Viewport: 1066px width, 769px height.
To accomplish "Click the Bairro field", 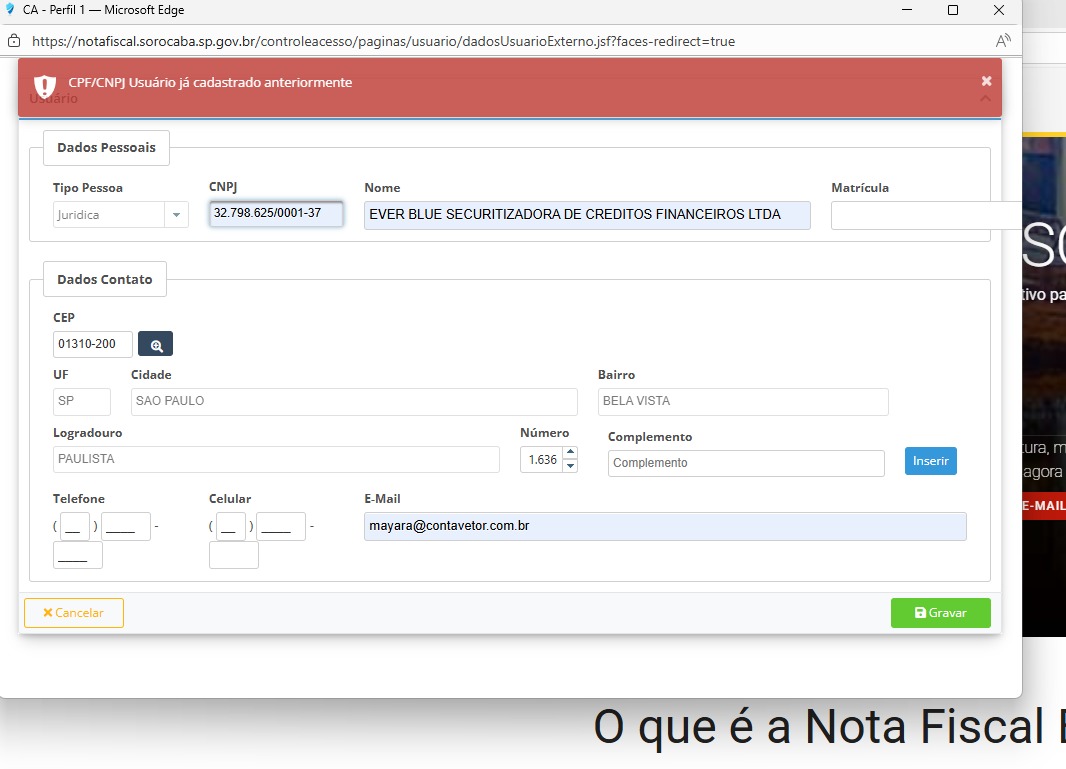I will 743,402.
